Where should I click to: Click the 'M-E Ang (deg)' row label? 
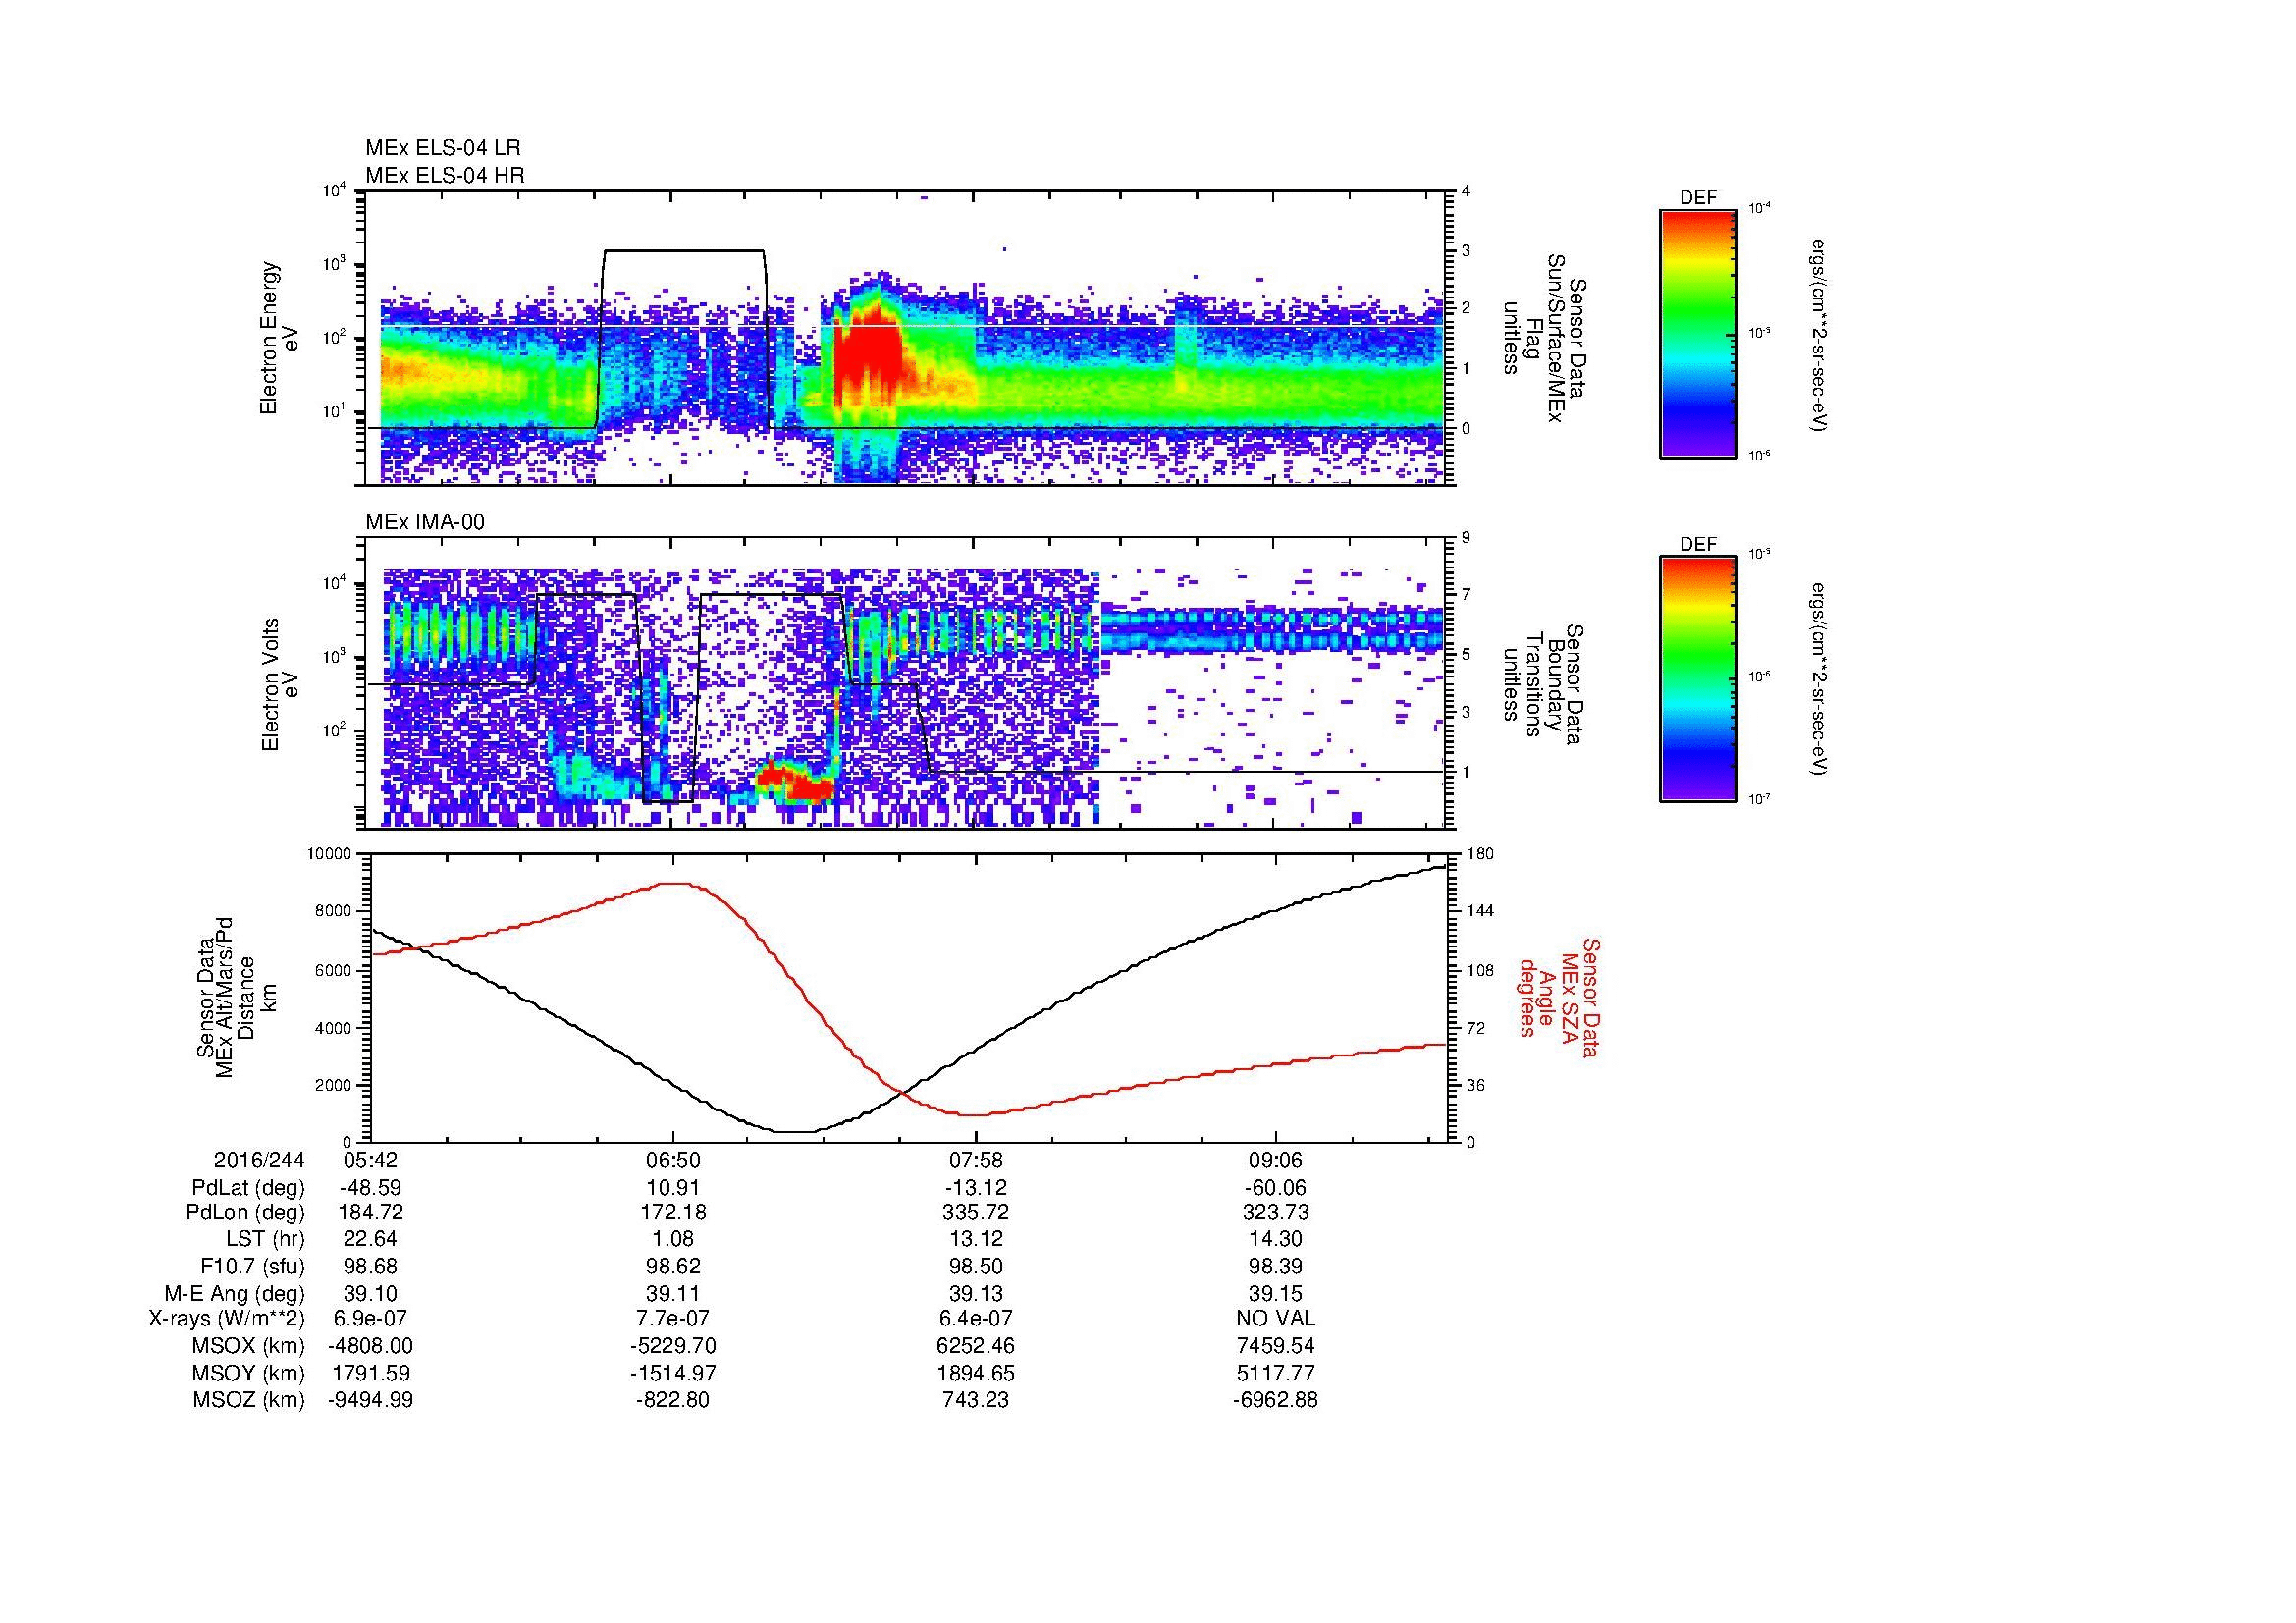coord(234,1293)
